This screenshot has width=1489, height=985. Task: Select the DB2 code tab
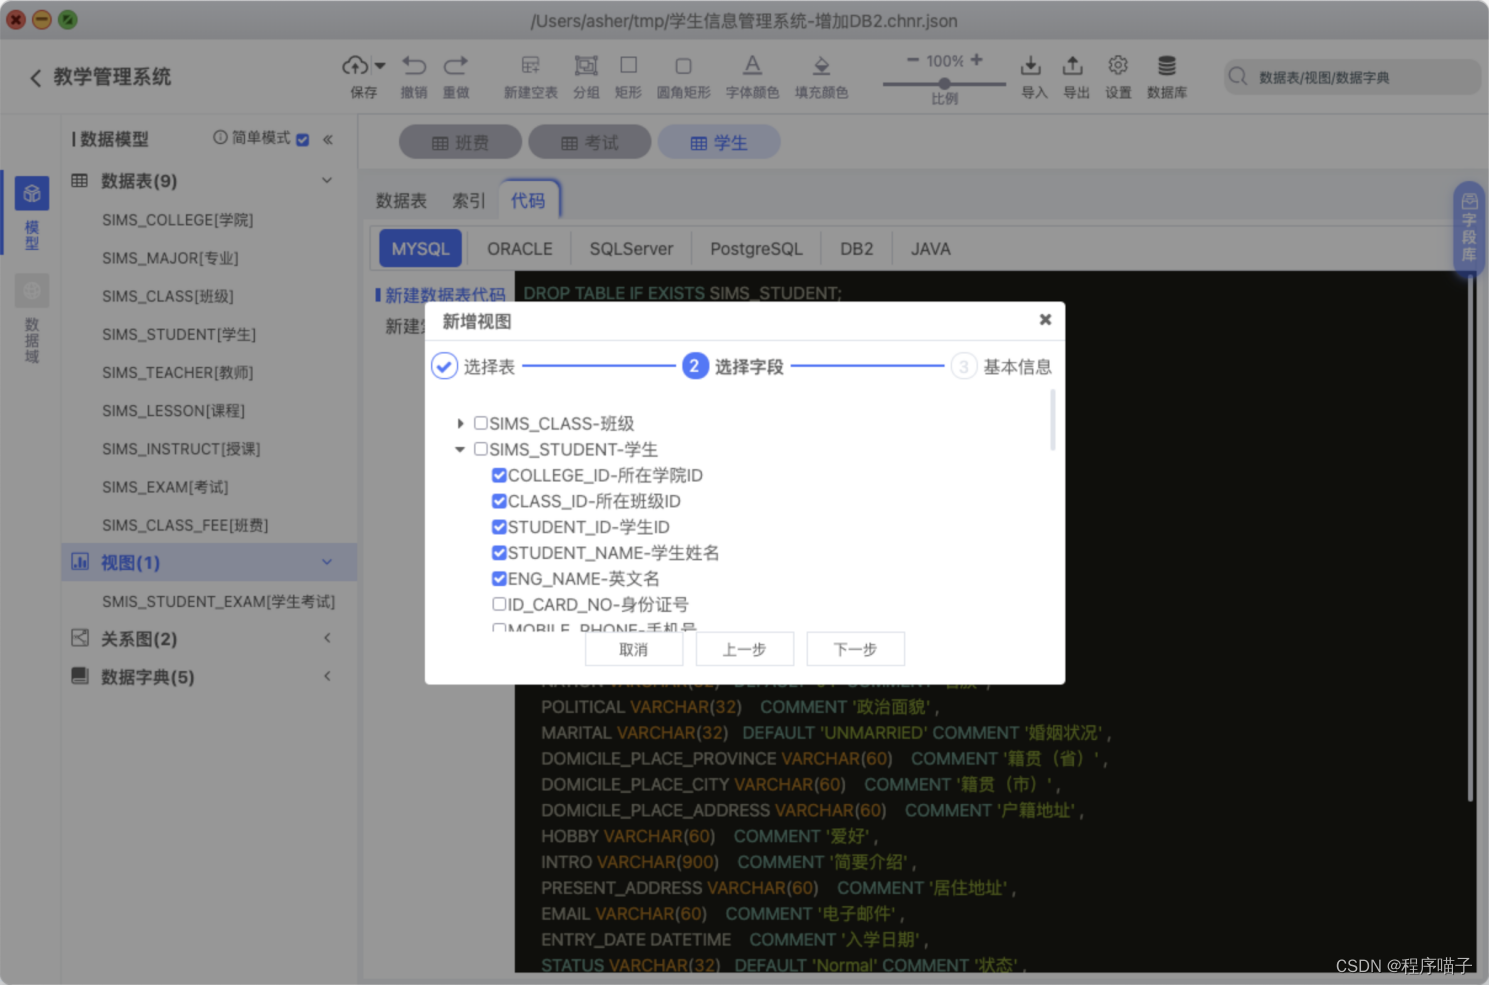[x=857, y=249]
